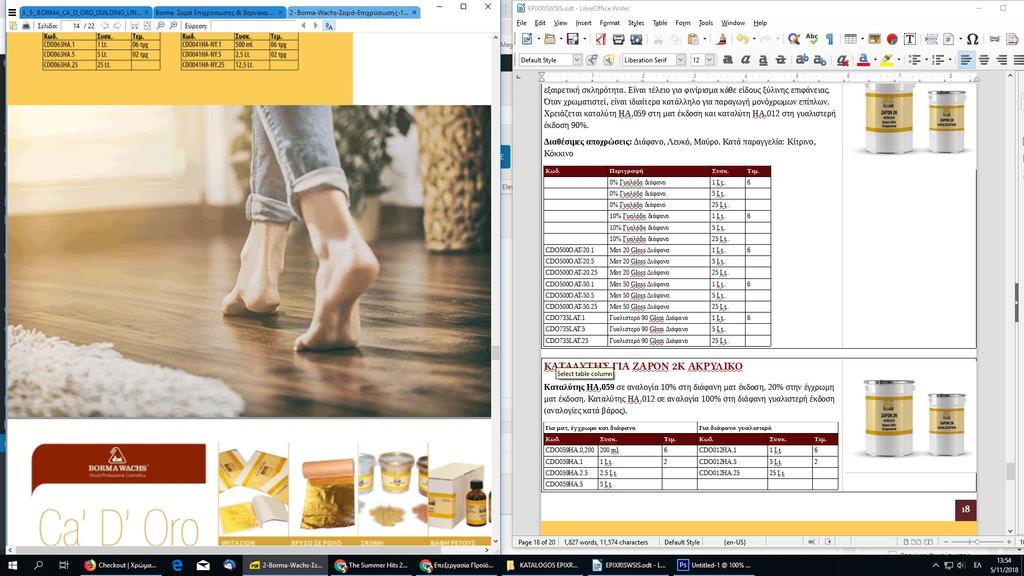Open the font size dropdown showing 12
The image size is (1024, 576).
709,60
